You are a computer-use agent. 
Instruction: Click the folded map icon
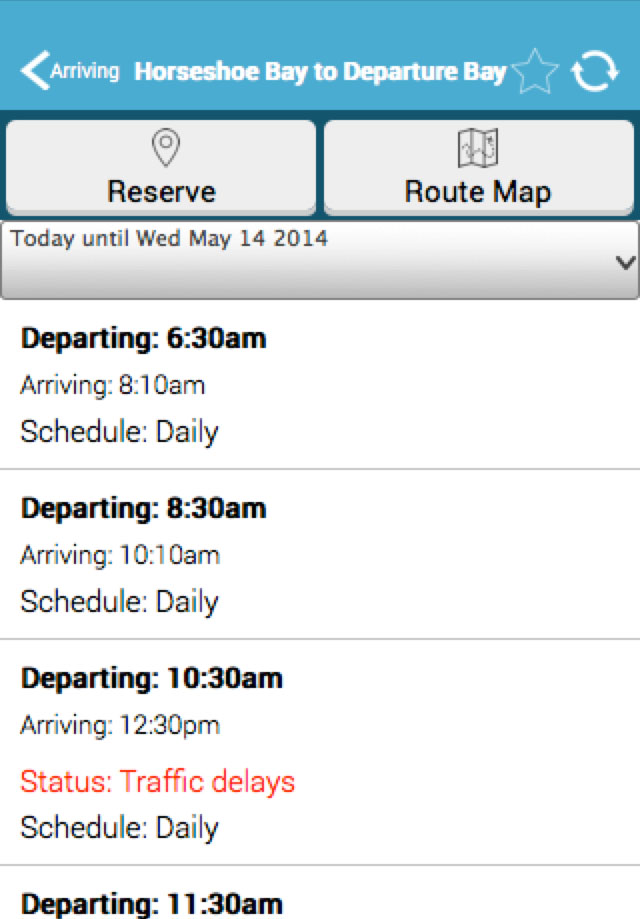click(x=478, y=149)
